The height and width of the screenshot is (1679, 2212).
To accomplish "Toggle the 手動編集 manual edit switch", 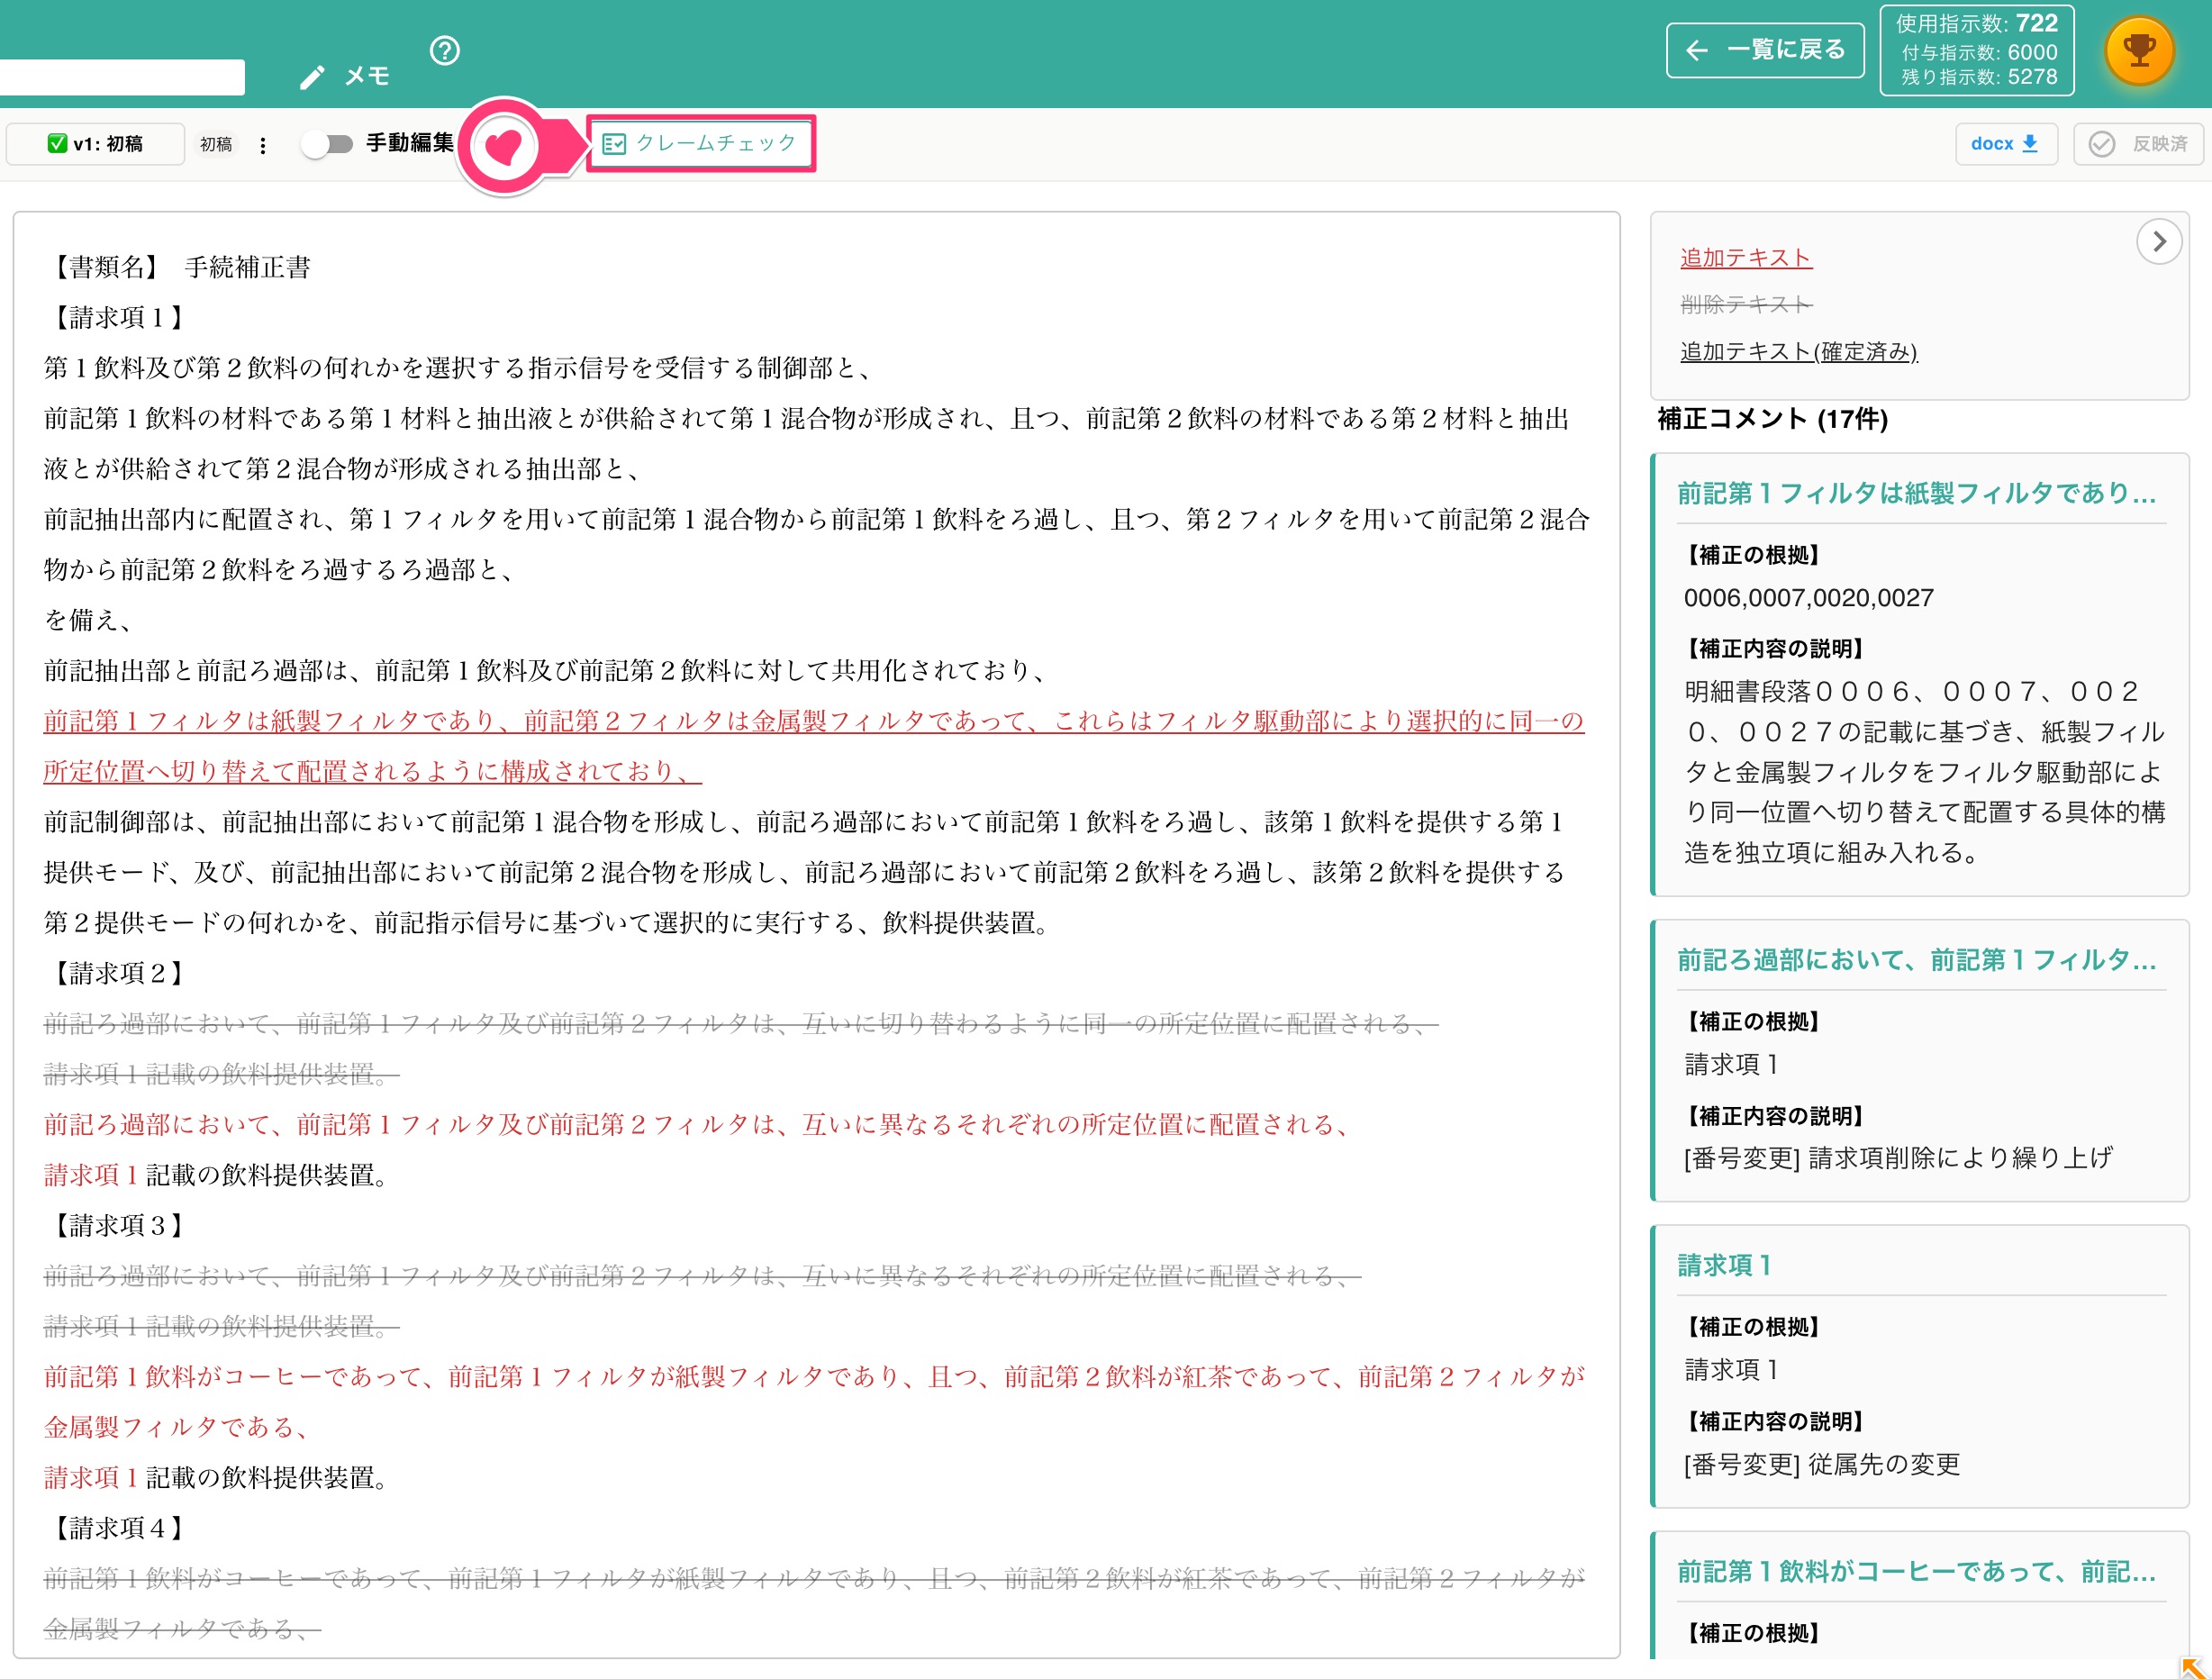I will [x=328, y=144].
